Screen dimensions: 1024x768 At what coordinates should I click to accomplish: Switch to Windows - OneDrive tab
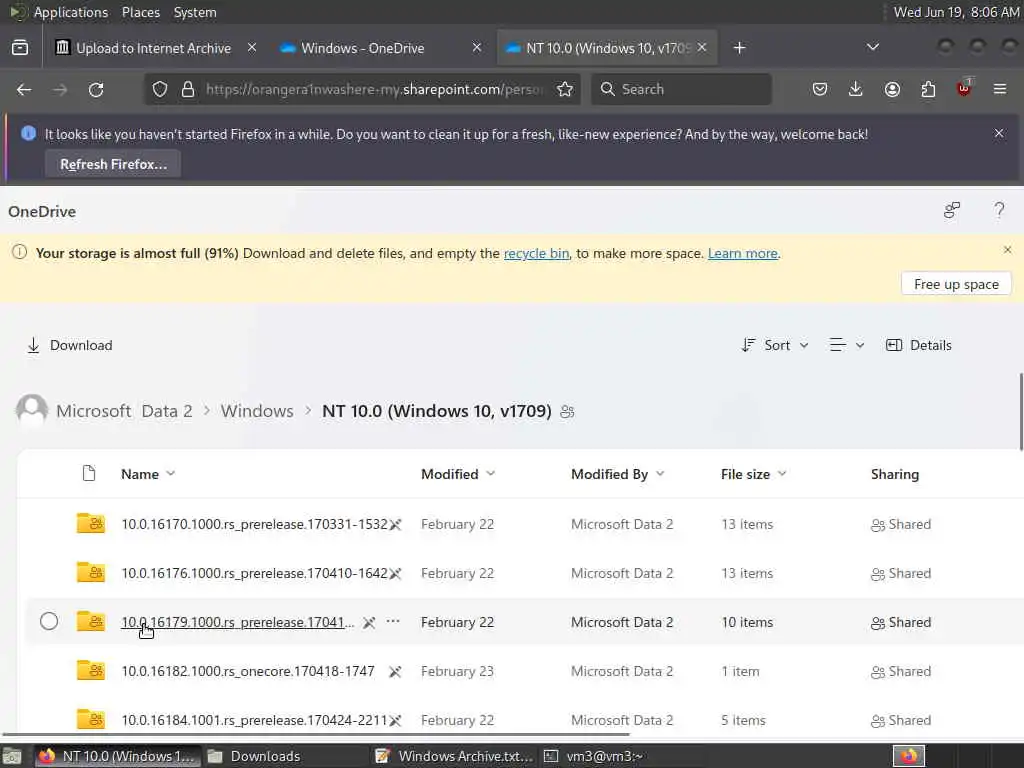[x=362, y=48]
